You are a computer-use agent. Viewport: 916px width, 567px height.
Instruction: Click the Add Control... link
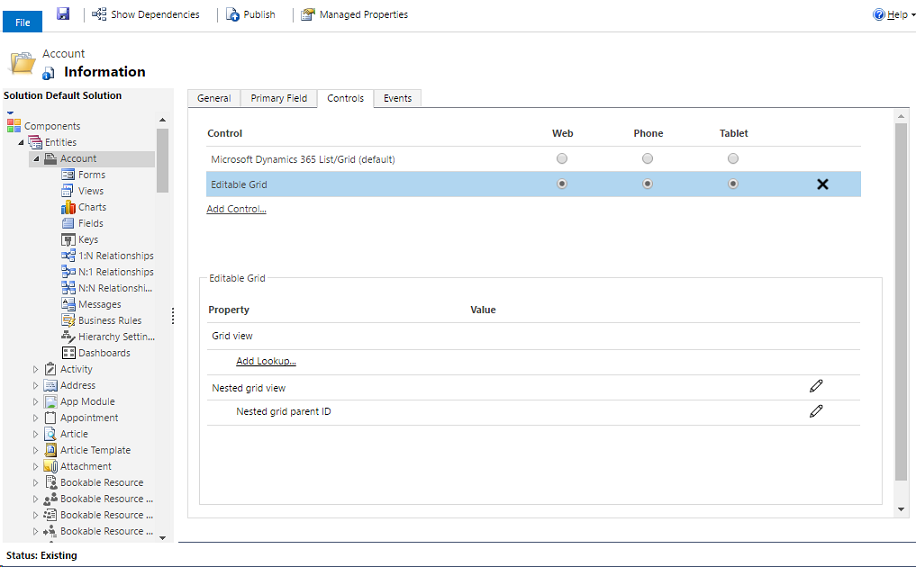[x=237, y=208]
